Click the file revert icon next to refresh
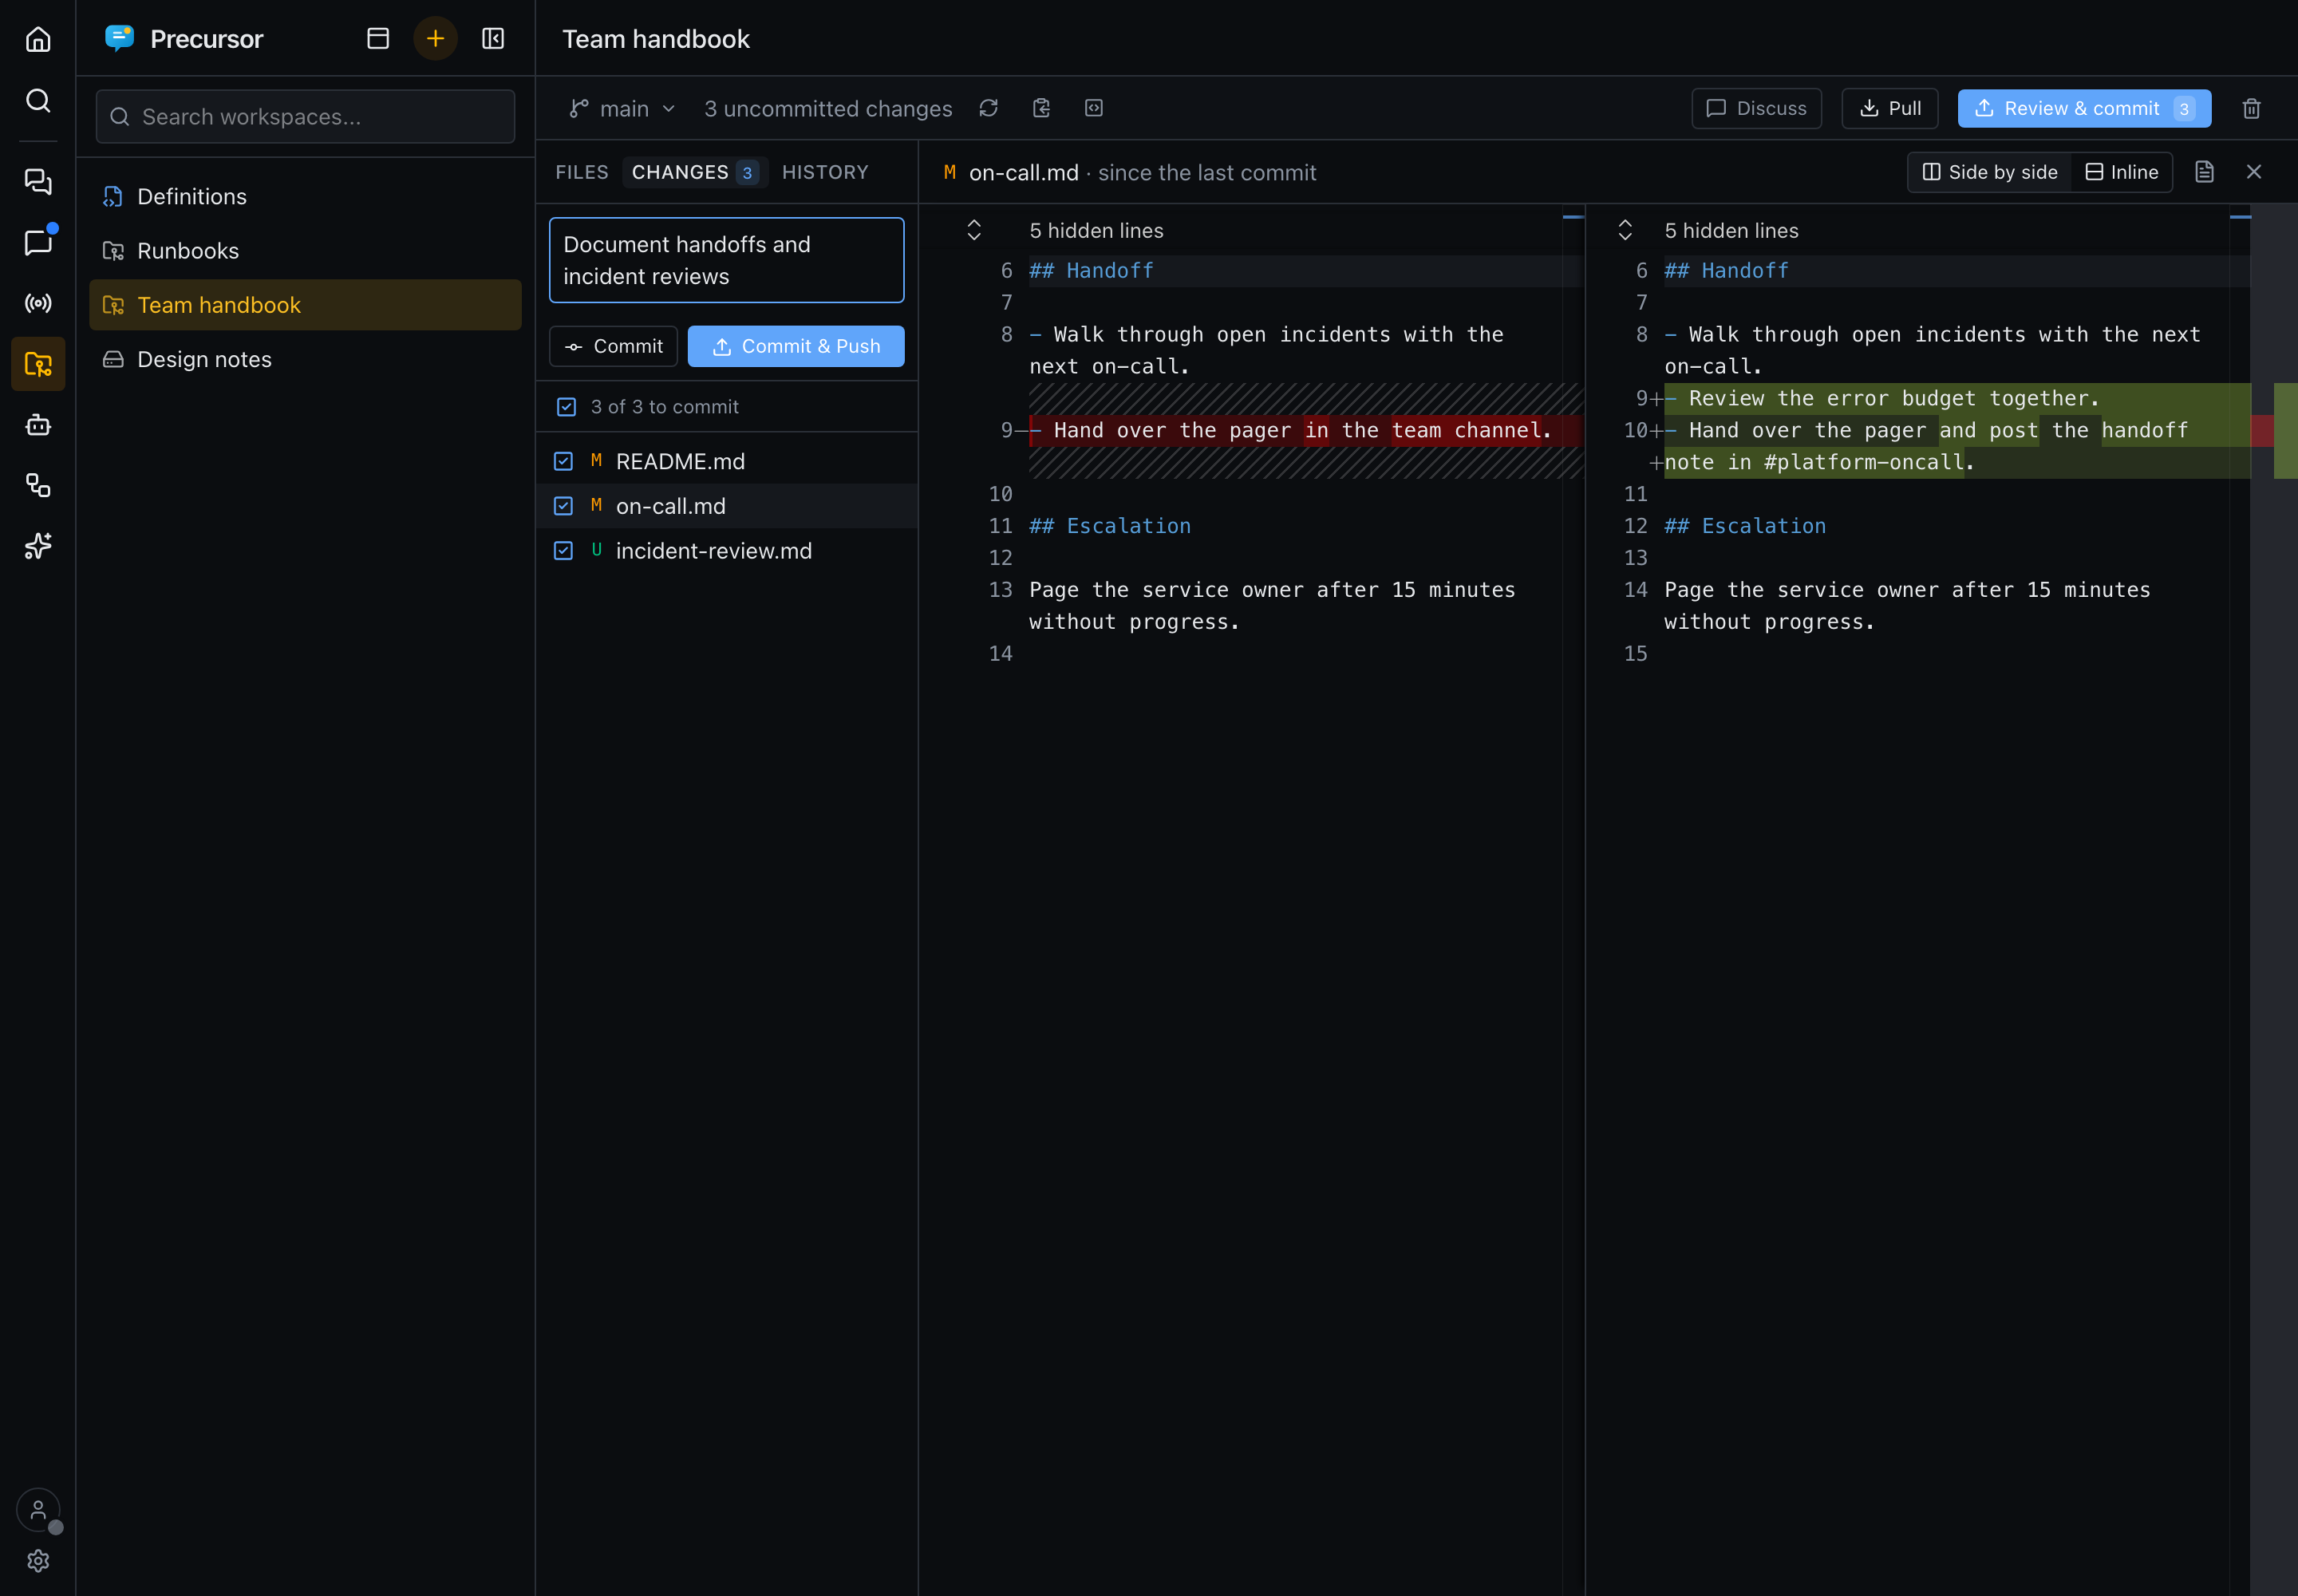Viewport: 2298px width, 1596px height. [1041, 108]
